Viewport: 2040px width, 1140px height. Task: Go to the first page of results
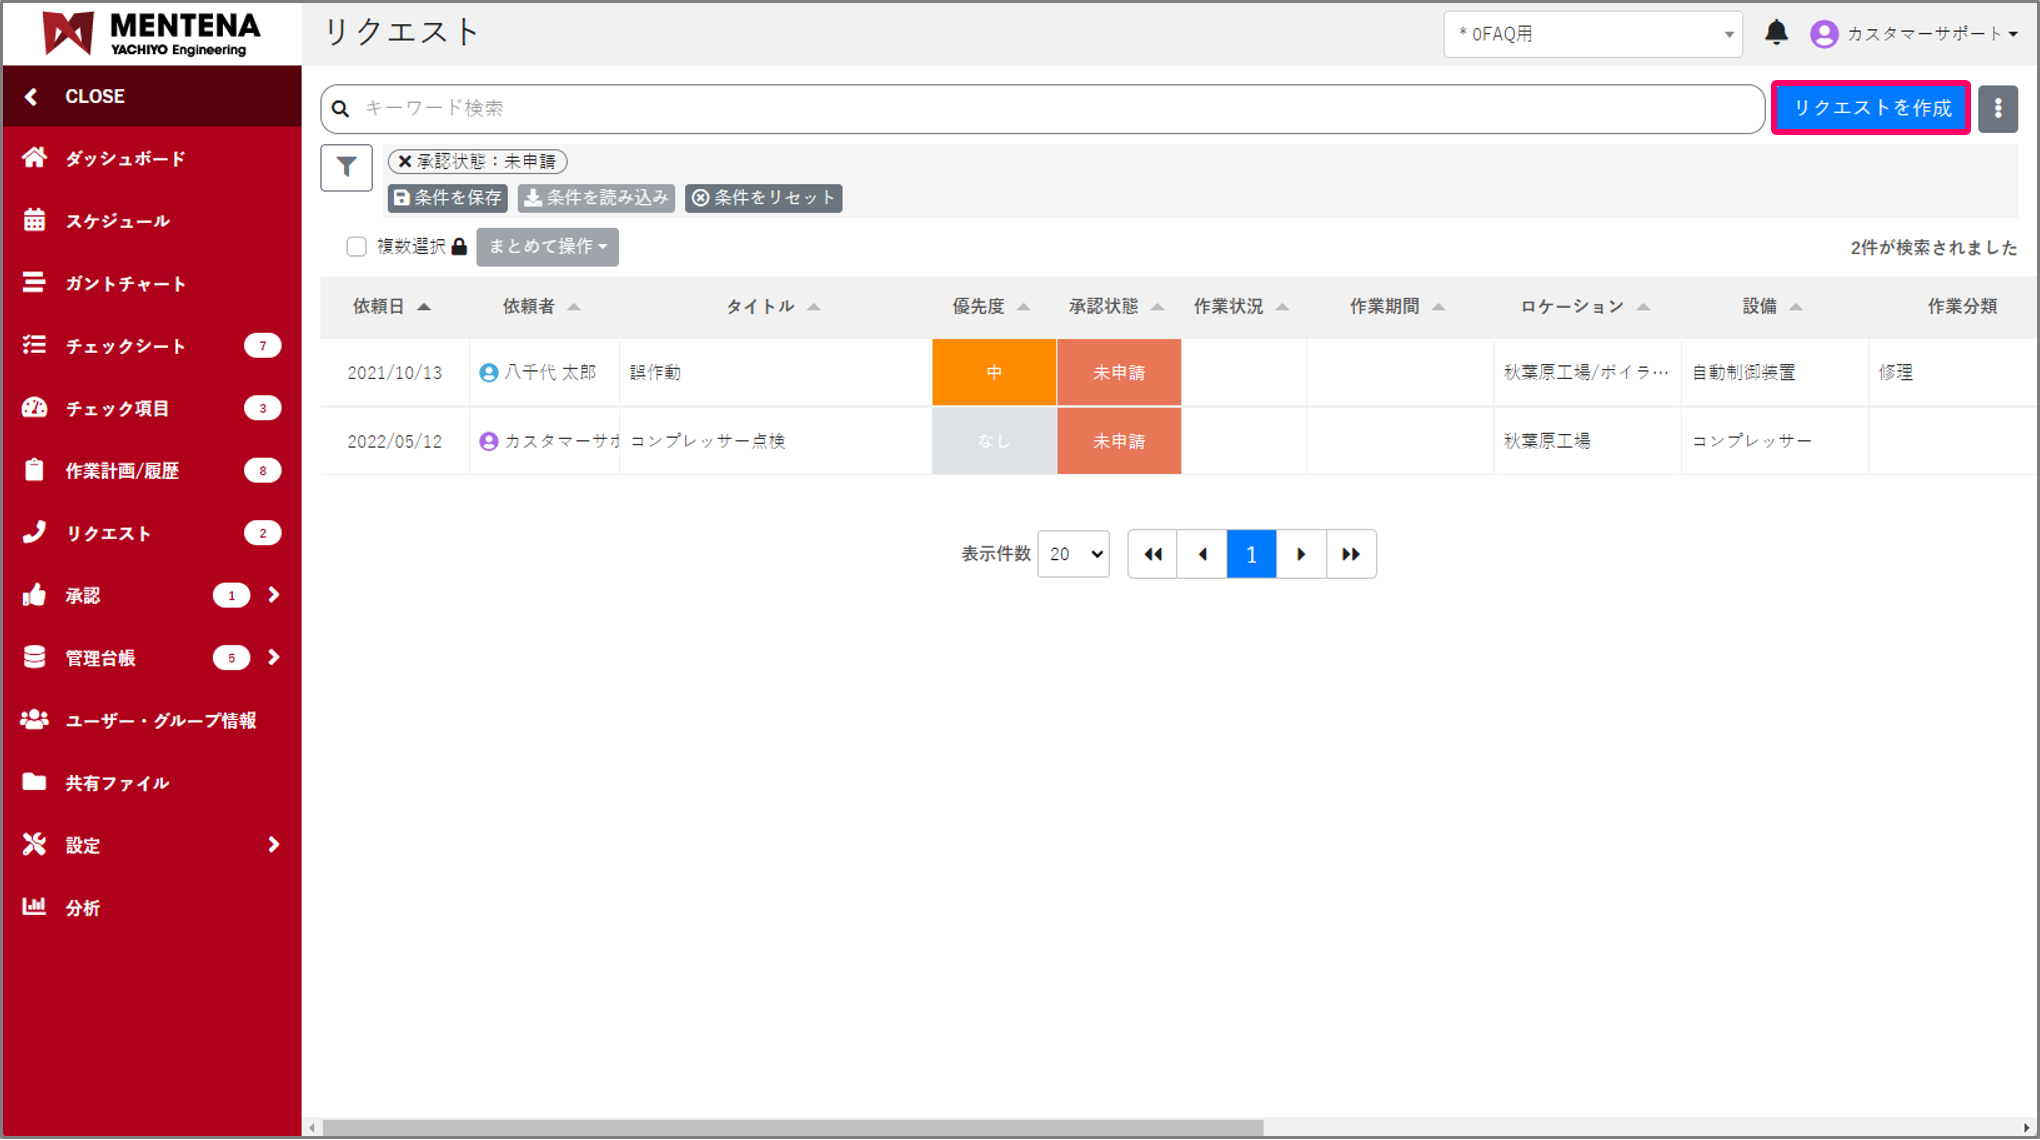pyautogui.click(x=1153, y=554)
